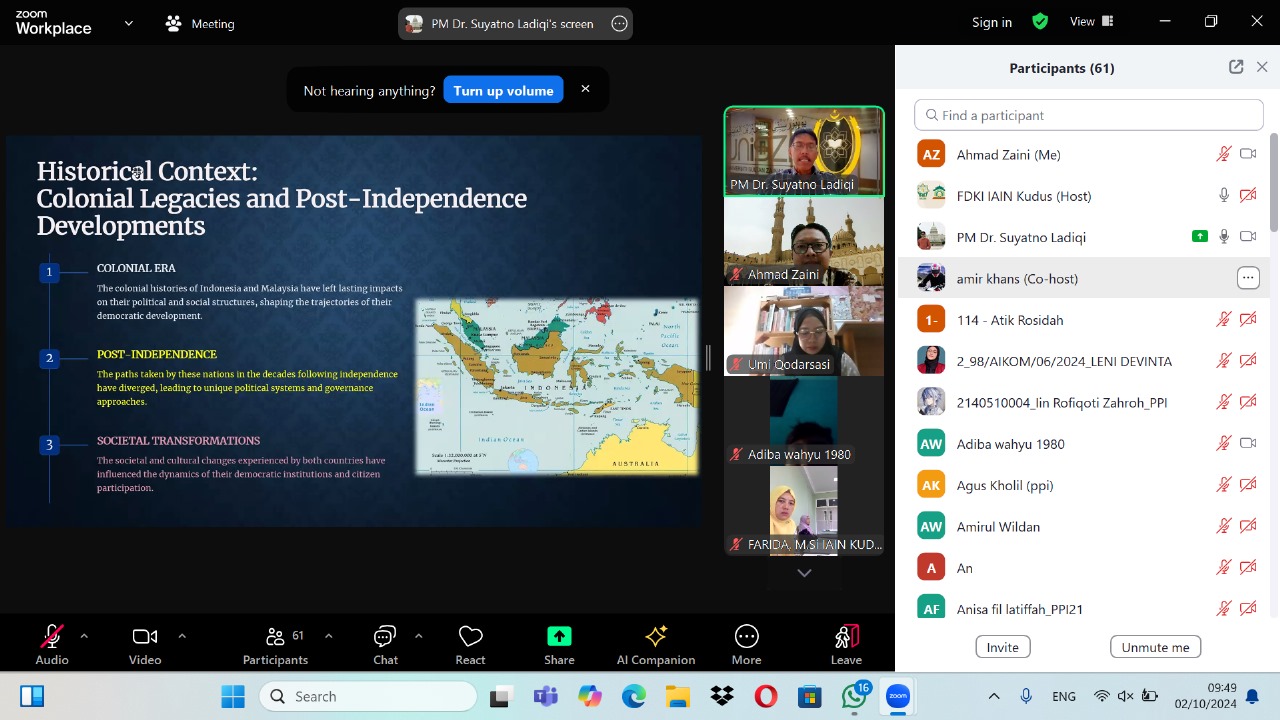Click Invite button
Viewport: 1280px width, 720px height.
click(x=1003, y=647)
